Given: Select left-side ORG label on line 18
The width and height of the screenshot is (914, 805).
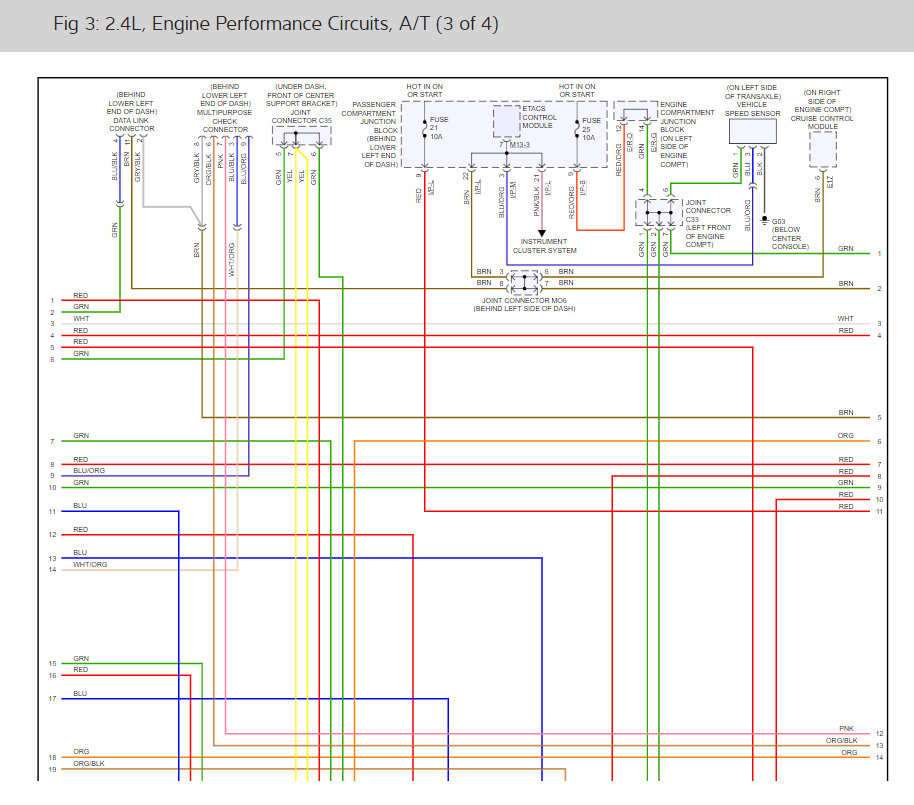Looking at the screenshot, I should [x=81, y=751].
